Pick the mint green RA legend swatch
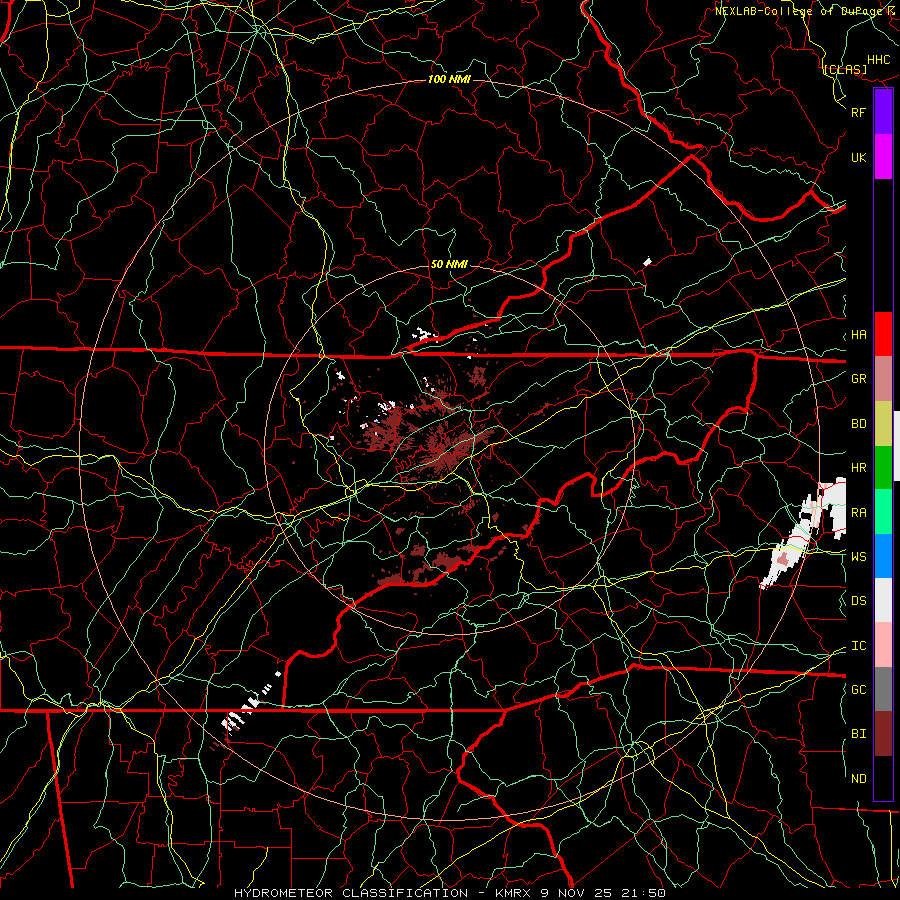 click(x=883, y=511)
